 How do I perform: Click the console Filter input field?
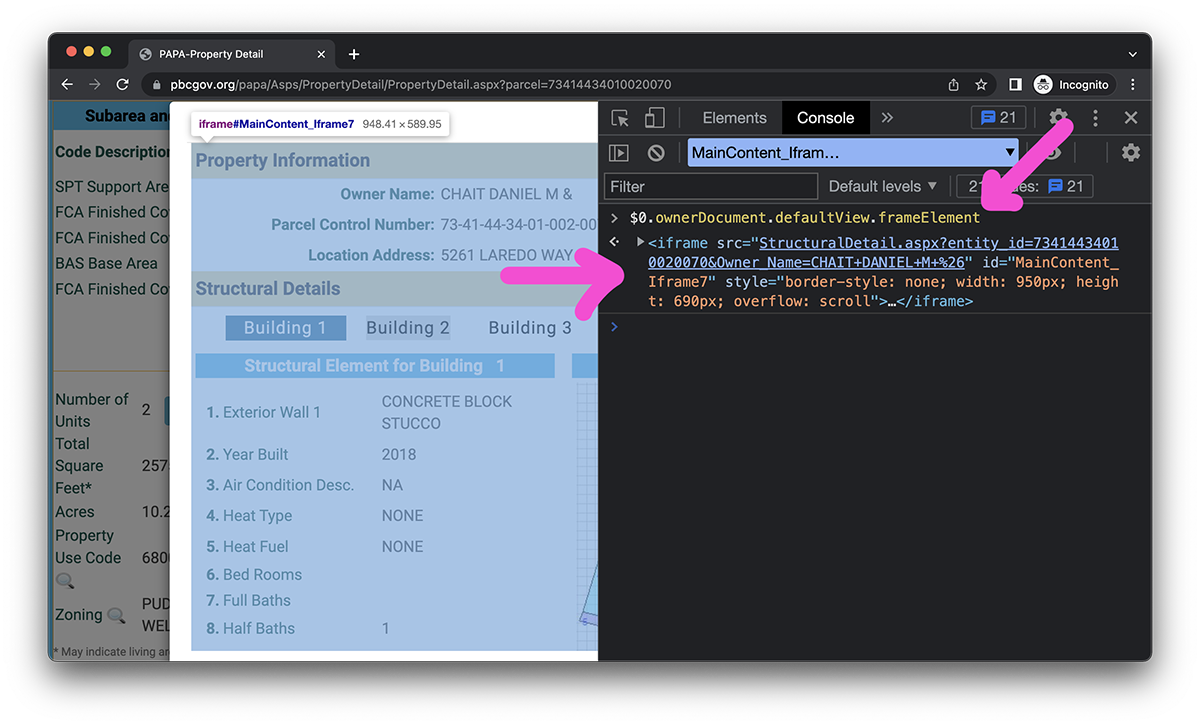[711, 186]
